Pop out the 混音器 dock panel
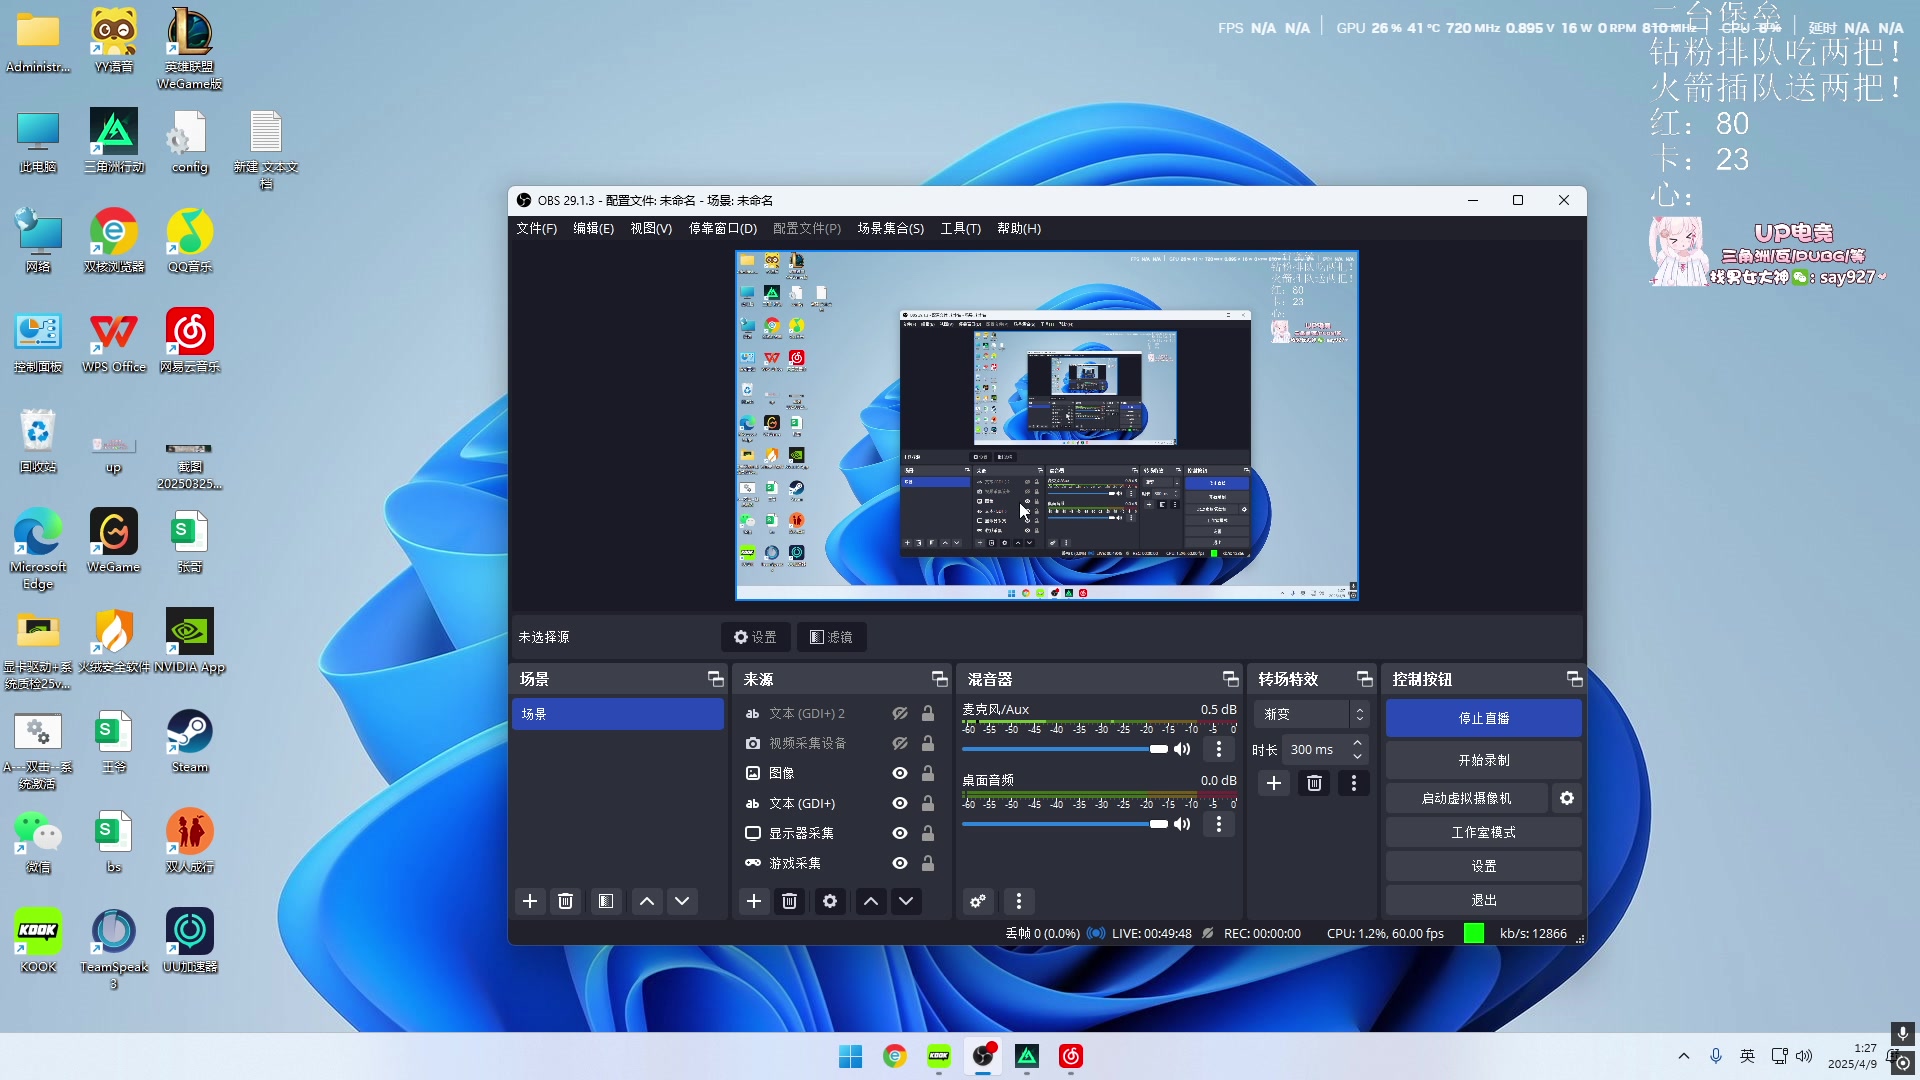 (1231, 679)
